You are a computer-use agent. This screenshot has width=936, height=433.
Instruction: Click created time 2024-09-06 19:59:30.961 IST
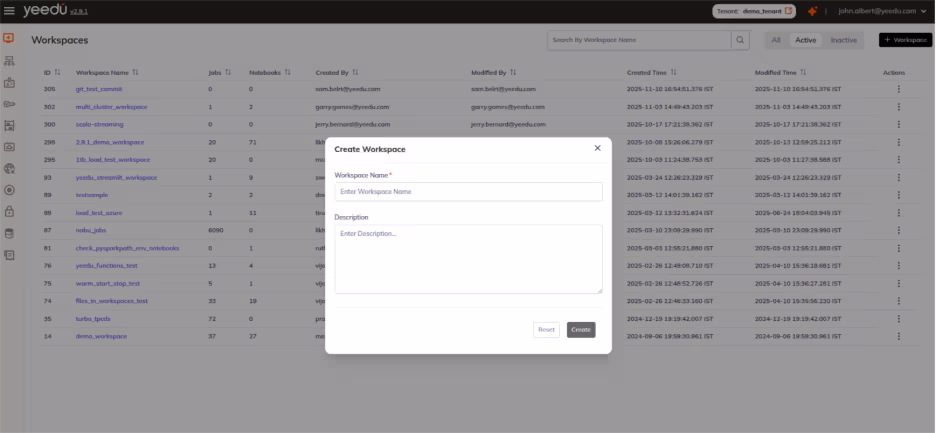[x=670, y=336]
